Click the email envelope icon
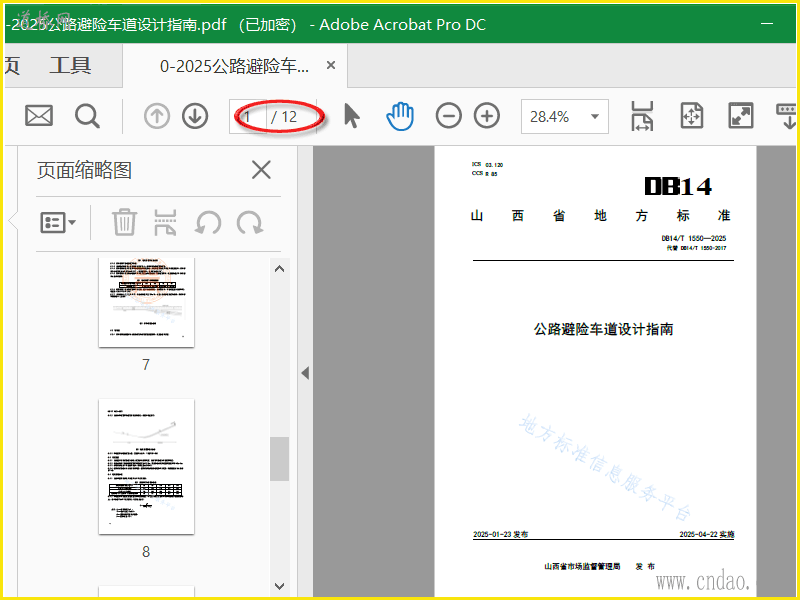Screen dimensions: 800x600 tap(39, 116)
